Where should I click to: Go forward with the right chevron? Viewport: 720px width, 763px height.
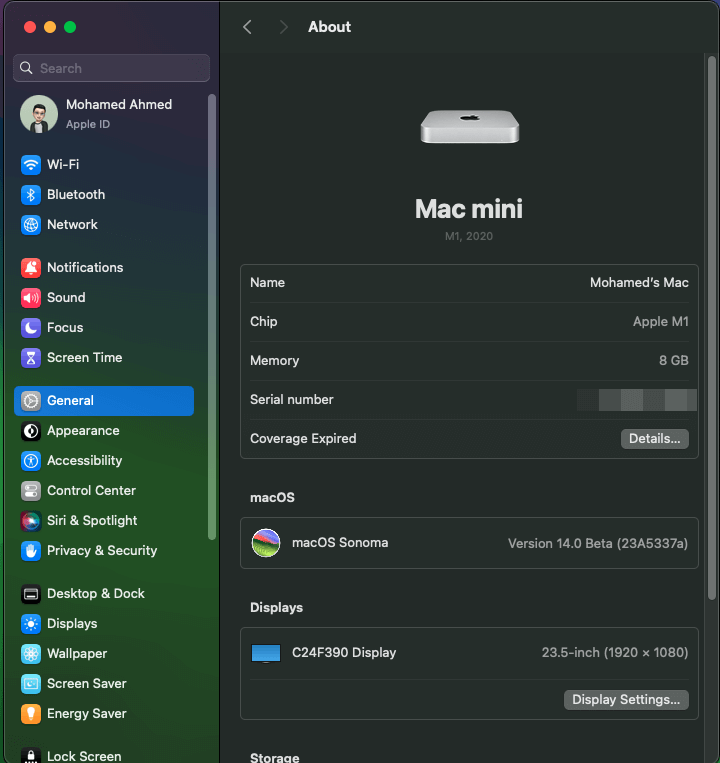[x=284, y=27]
